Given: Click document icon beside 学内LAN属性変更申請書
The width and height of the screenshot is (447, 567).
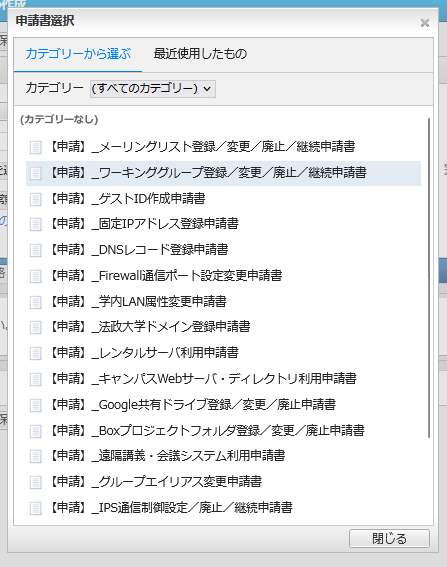Looking at the screenshot, I should (x=35, y=302).
